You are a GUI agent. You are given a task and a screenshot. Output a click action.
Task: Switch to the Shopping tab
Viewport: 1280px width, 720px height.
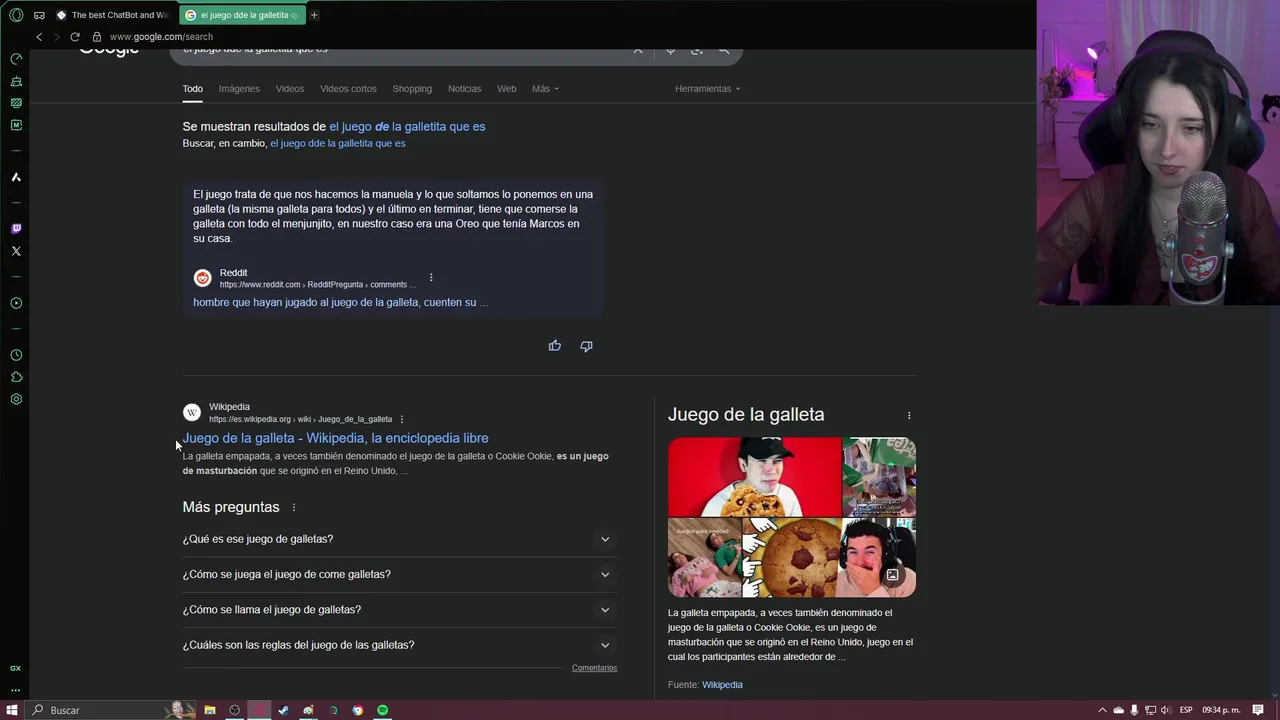(x=412, y=89)
